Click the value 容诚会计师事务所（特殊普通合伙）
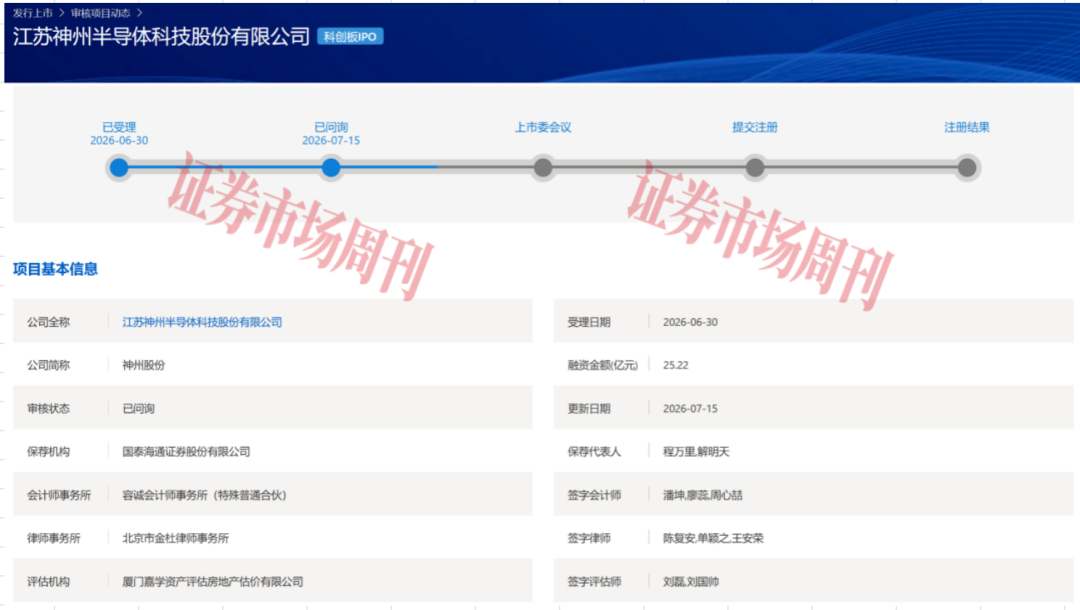 pos(204,496)
